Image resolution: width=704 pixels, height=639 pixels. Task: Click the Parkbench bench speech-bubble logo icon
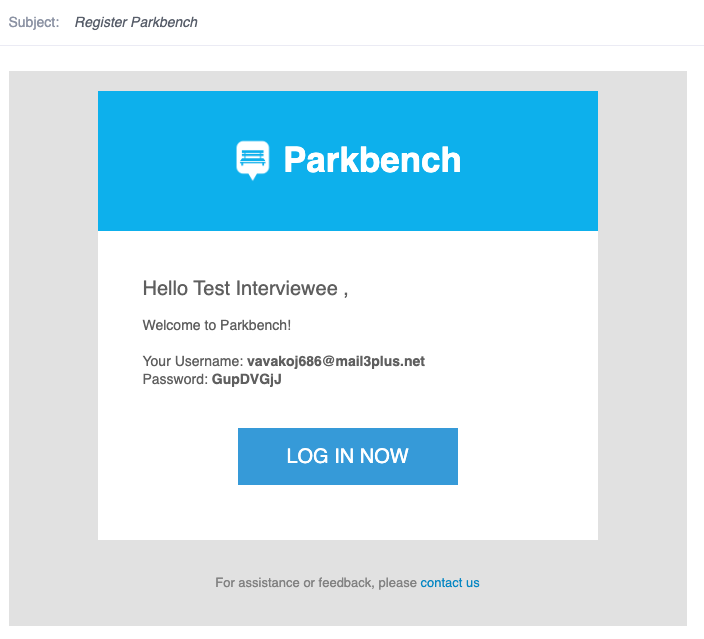[x=253, y=160]
